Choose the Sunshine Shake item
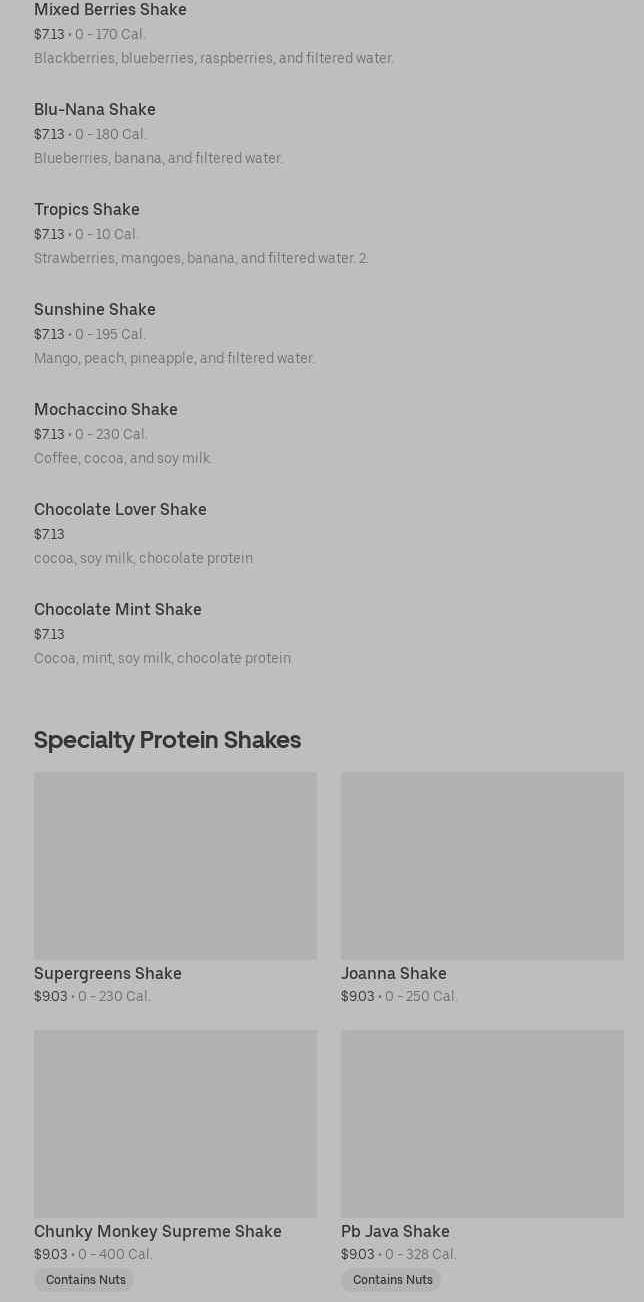Viewport: 644px width, 1302px height. [x=95, y=309]
